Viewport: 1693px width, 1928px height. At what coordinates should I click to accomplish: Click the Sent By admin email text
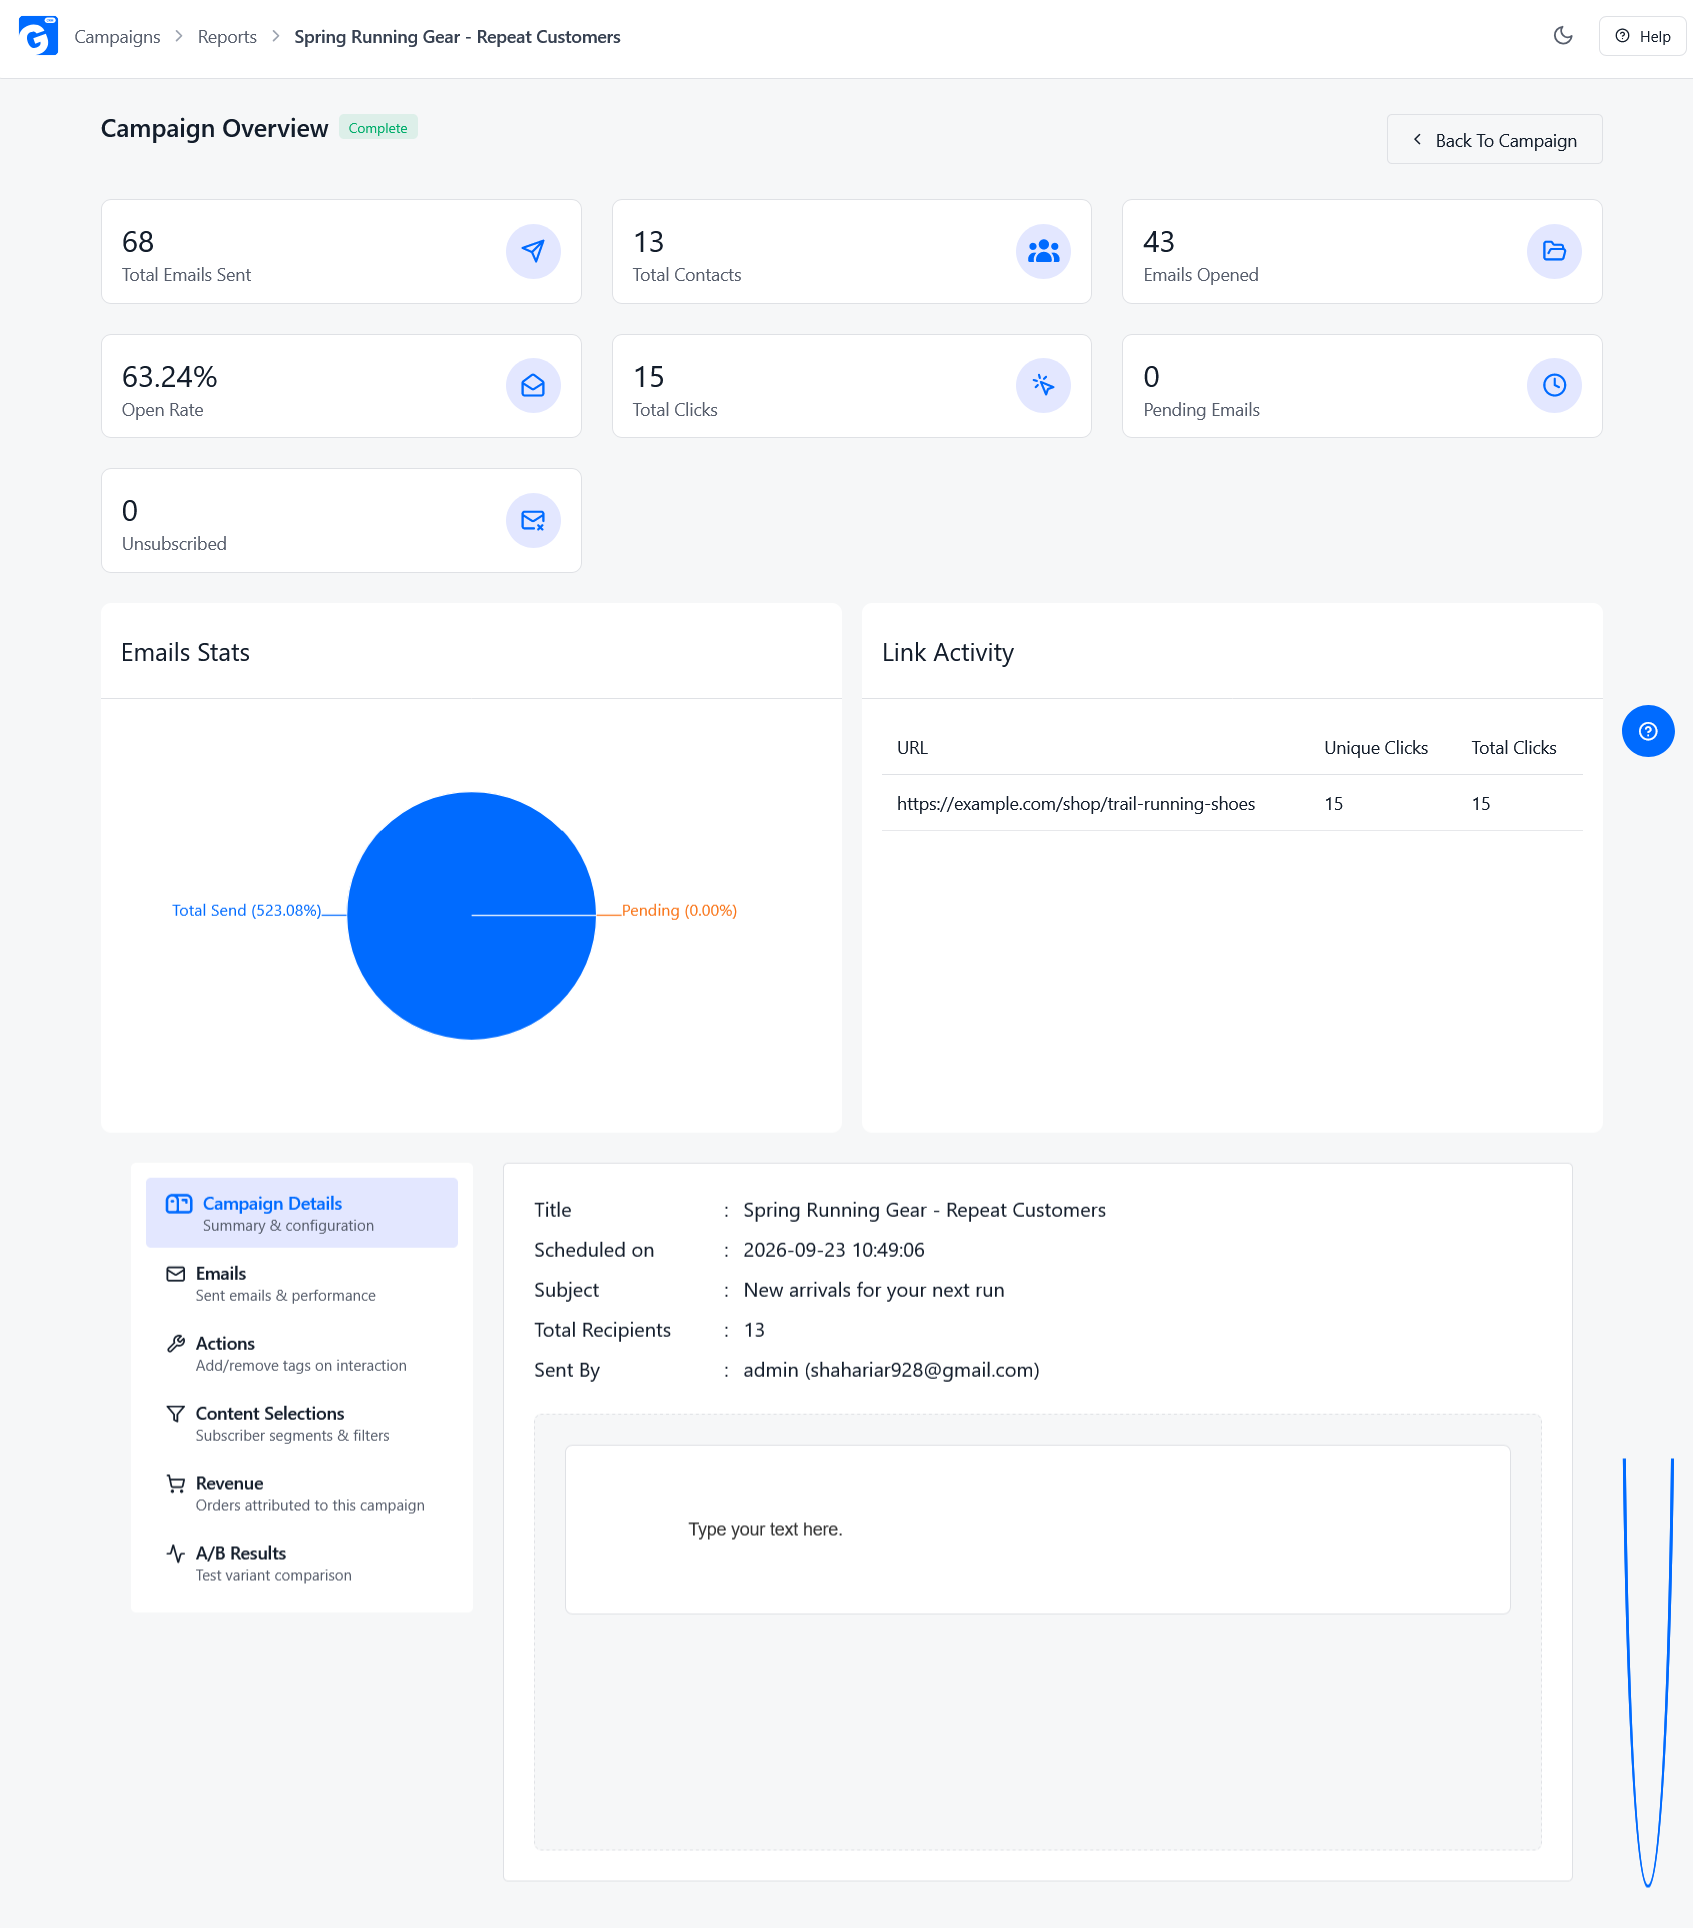(891, 1370)
